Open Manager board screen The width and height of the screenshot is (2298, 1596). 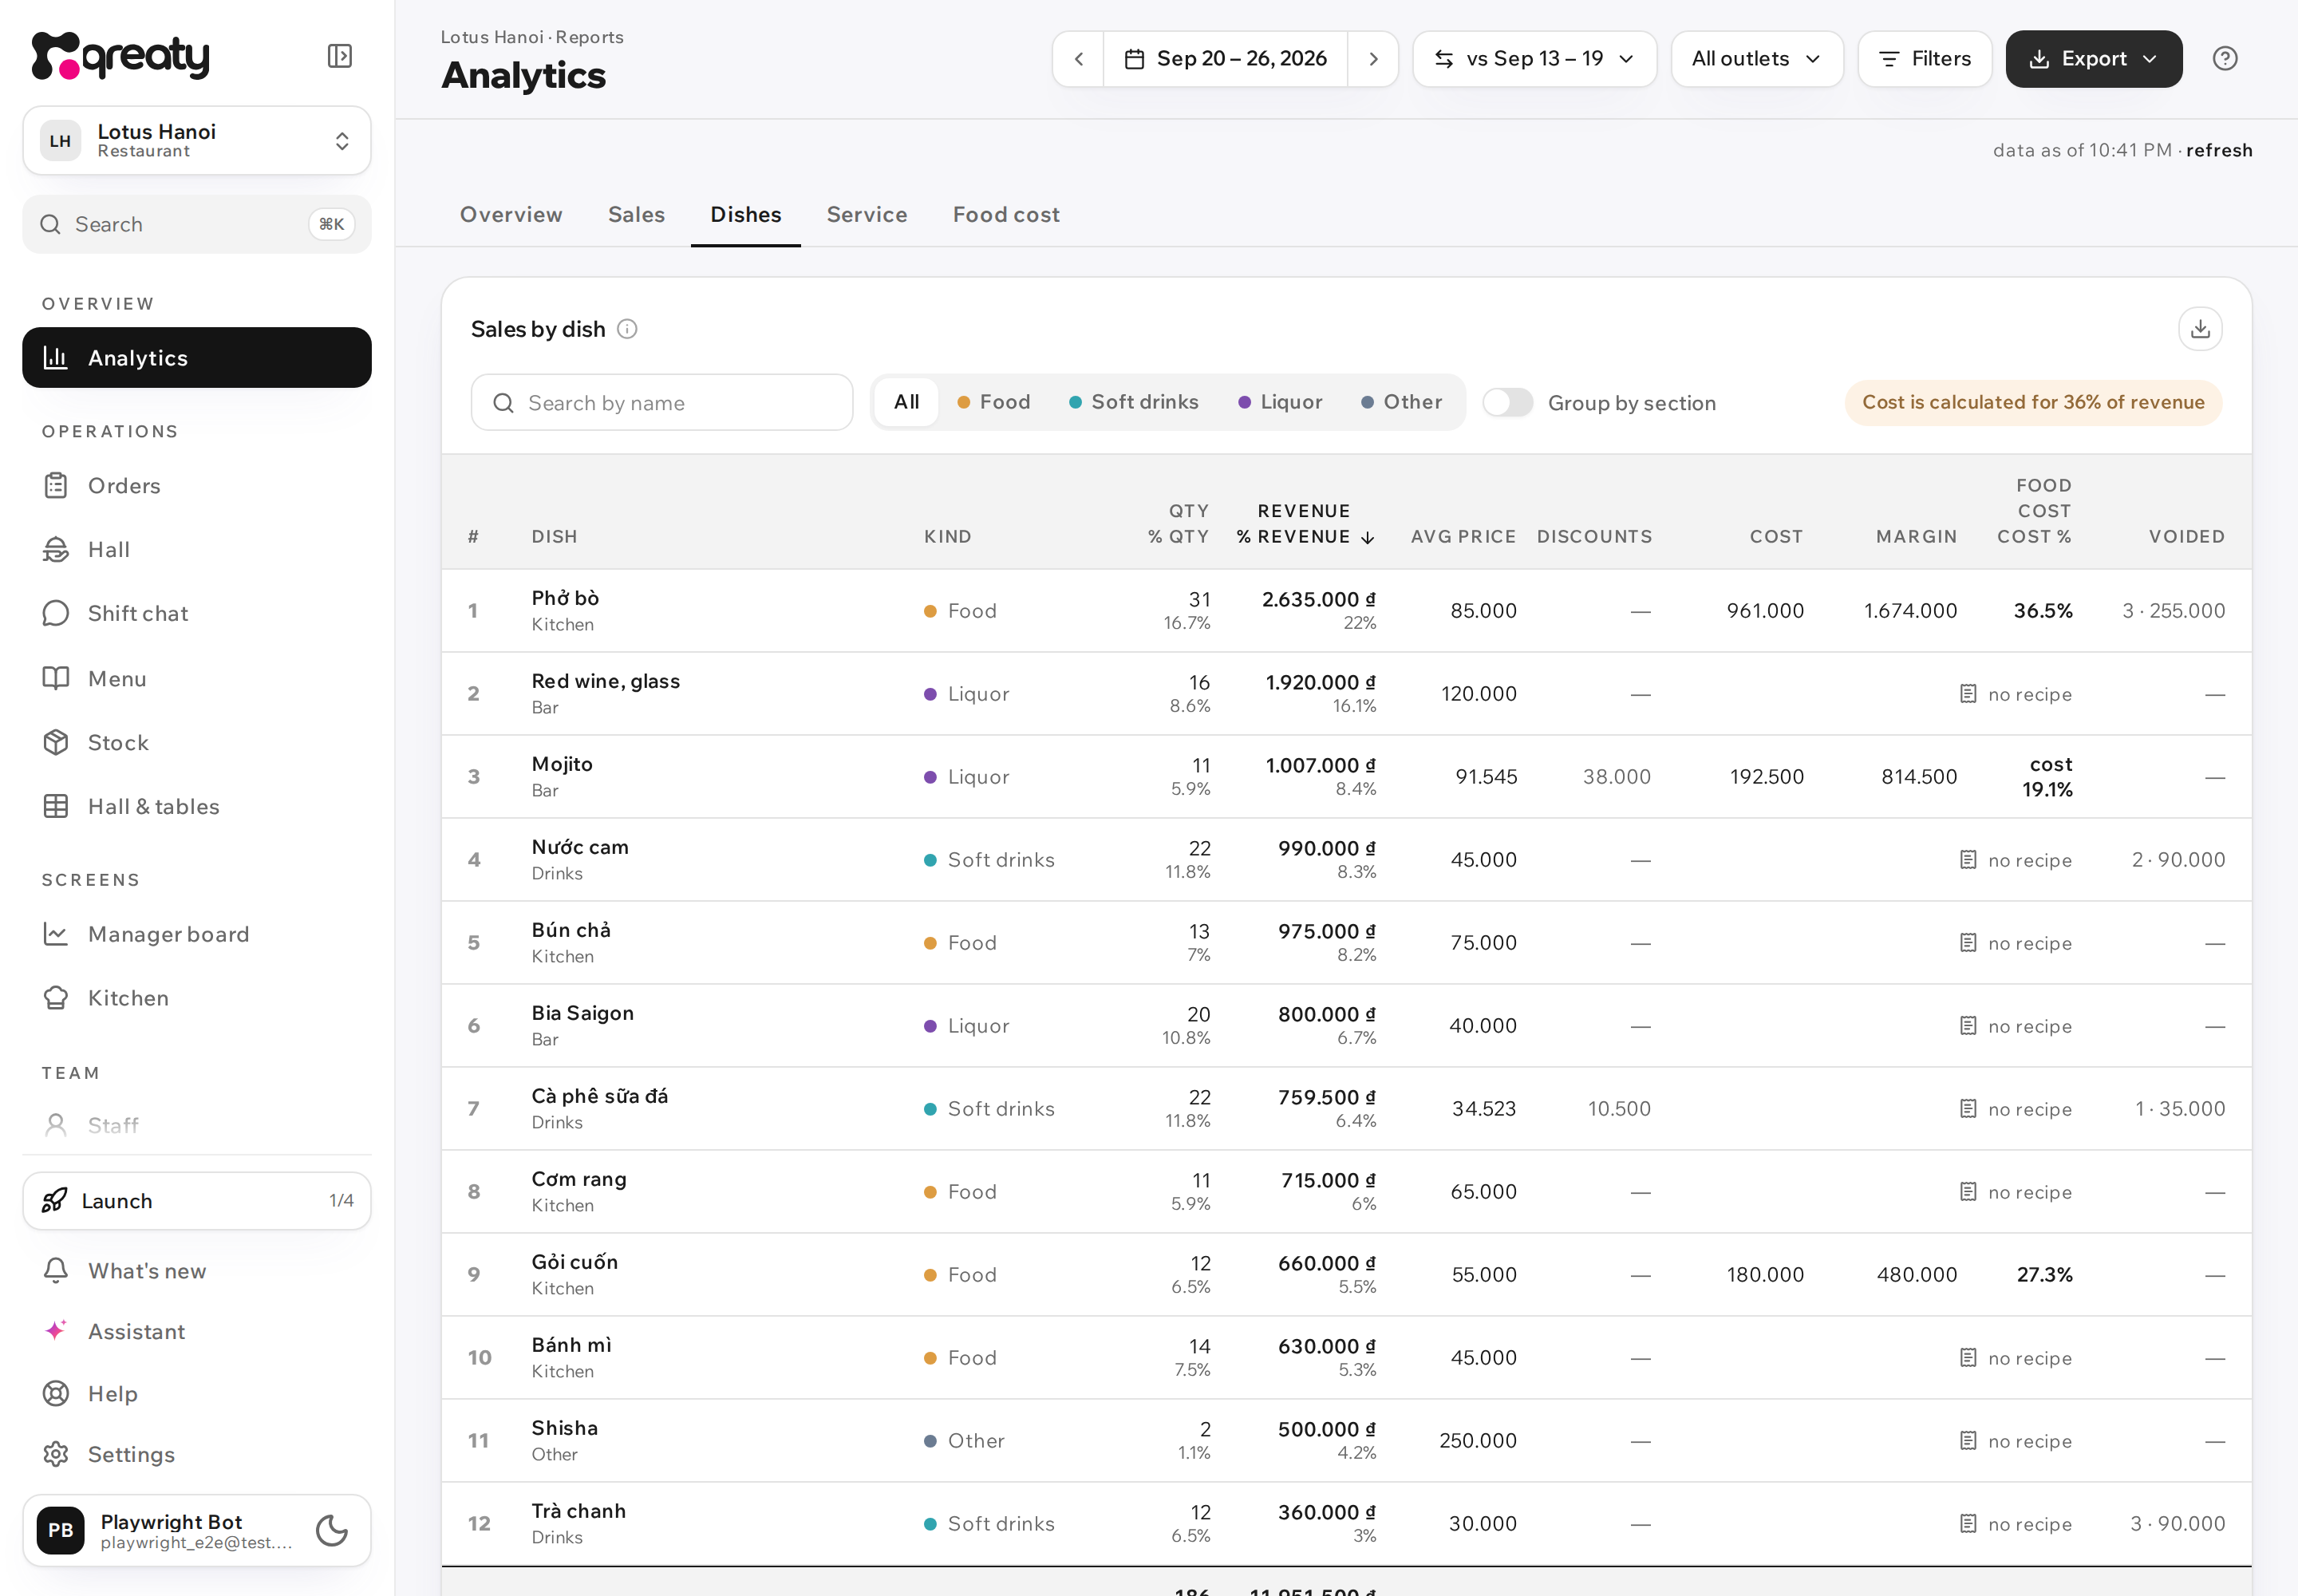[x=197, y=935]
